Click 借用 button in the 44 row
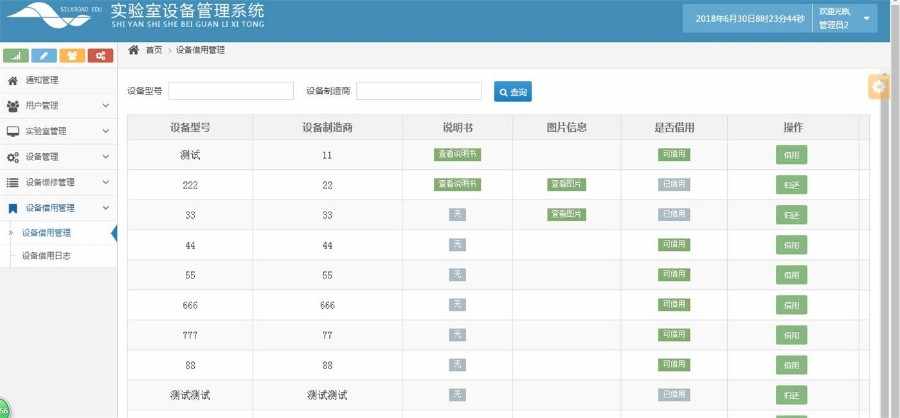Image resolution: width=900 pixels, height=418 pixels. click(792, 245)
